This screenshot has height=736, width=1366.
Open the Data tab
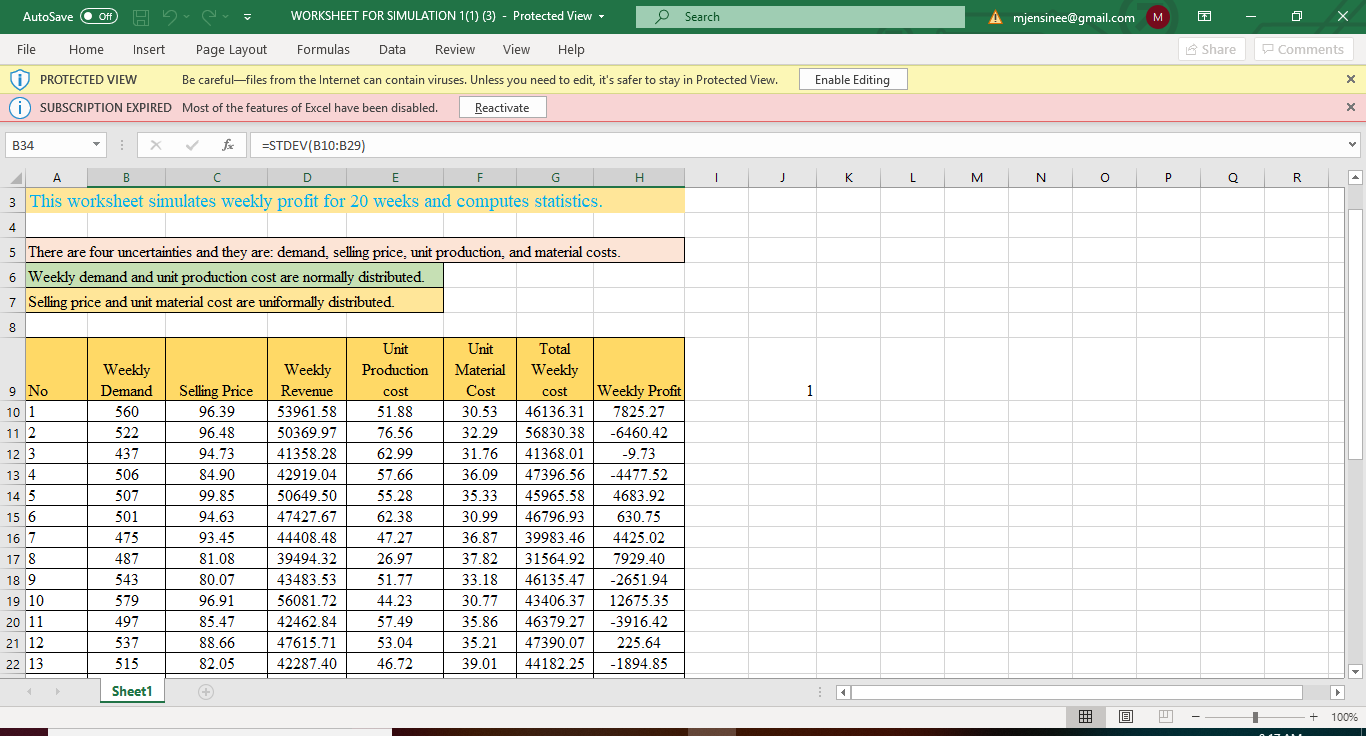click(x=392, y=49)
